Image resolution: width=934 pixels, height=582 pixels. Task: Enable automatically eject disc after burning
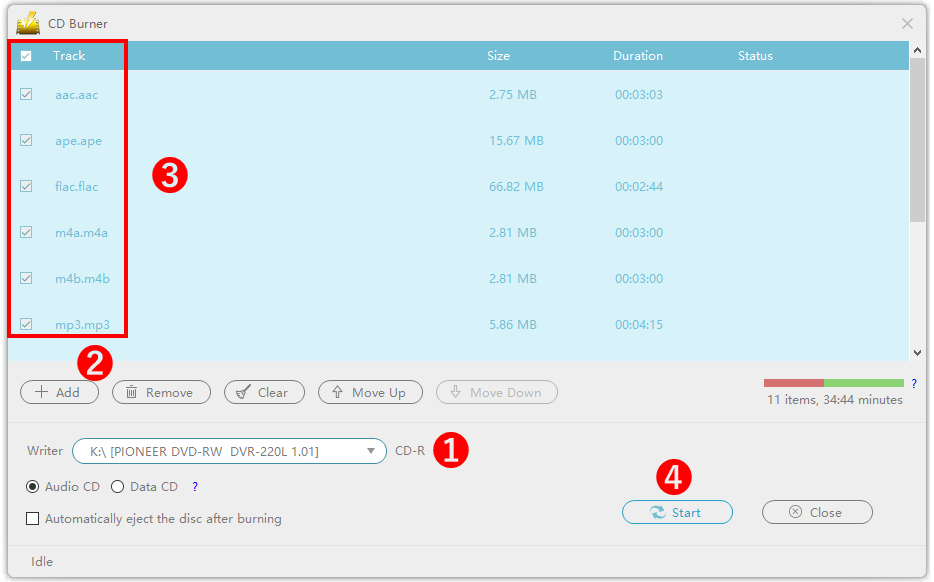(x=33, y=519)
